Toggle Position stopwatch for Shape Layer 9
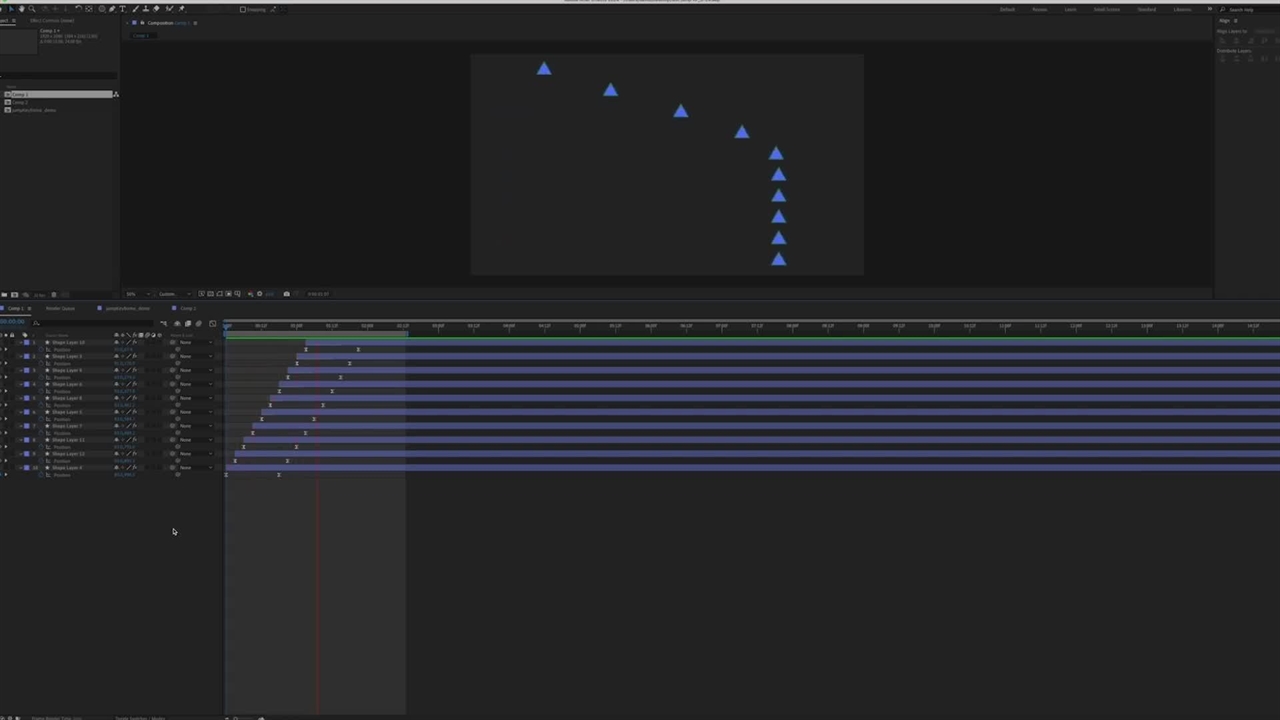Screen dimensions: 1280x720 (x=41, y=377)
